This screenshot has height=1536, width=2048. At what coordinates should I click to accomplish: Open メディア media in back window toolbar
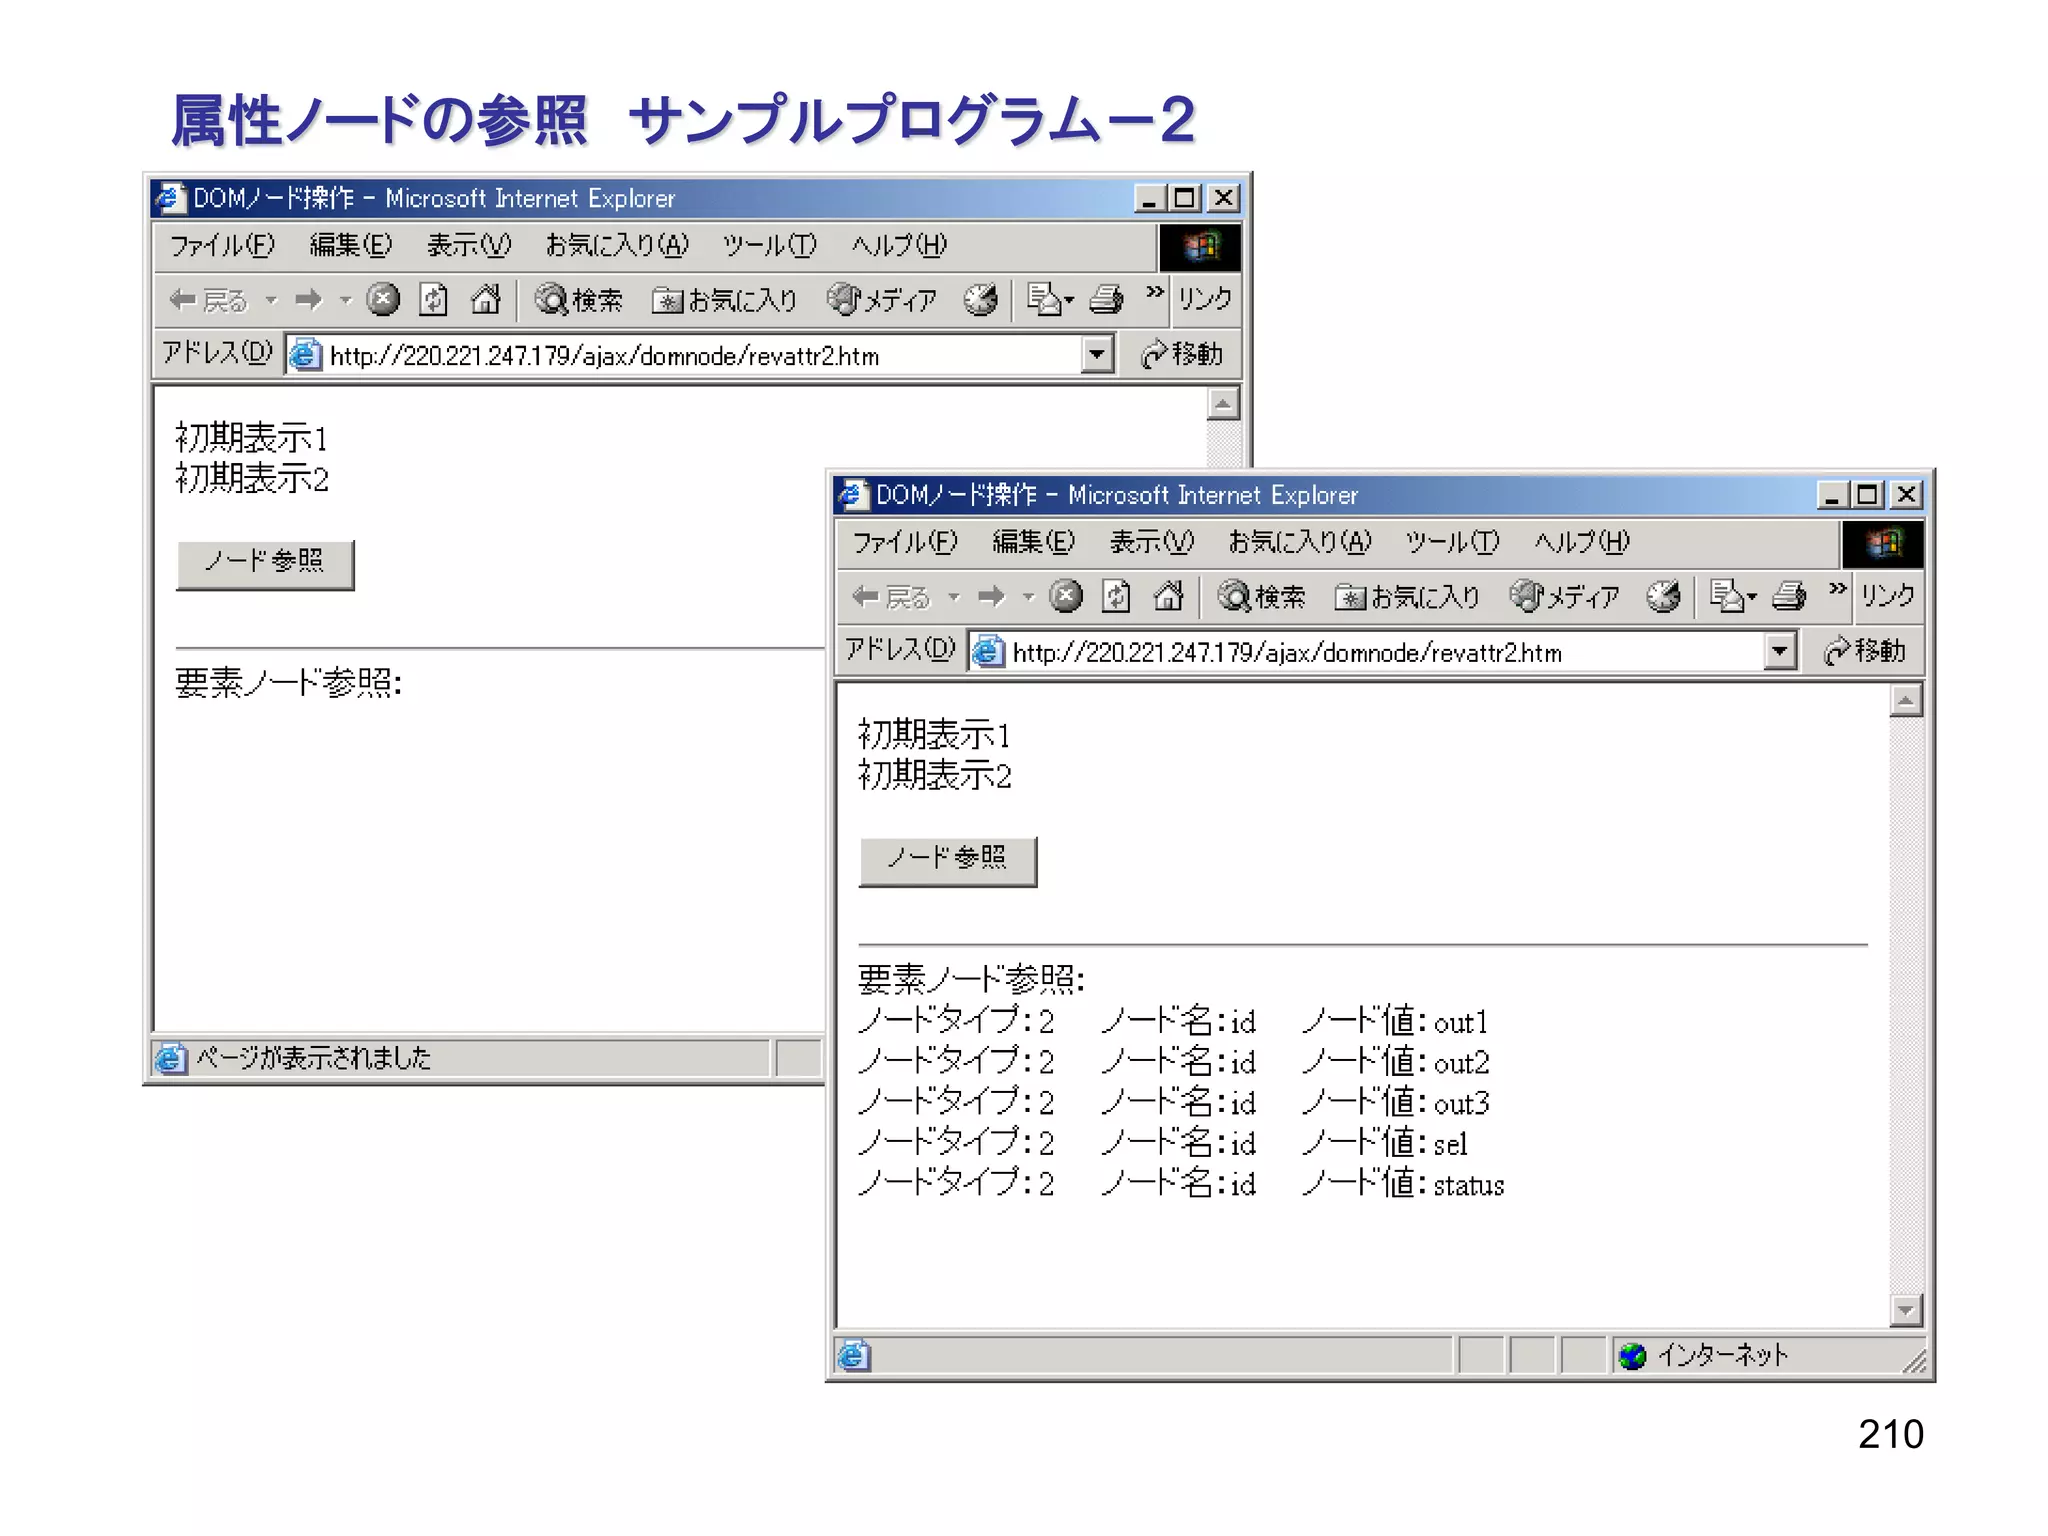[882, 299]
